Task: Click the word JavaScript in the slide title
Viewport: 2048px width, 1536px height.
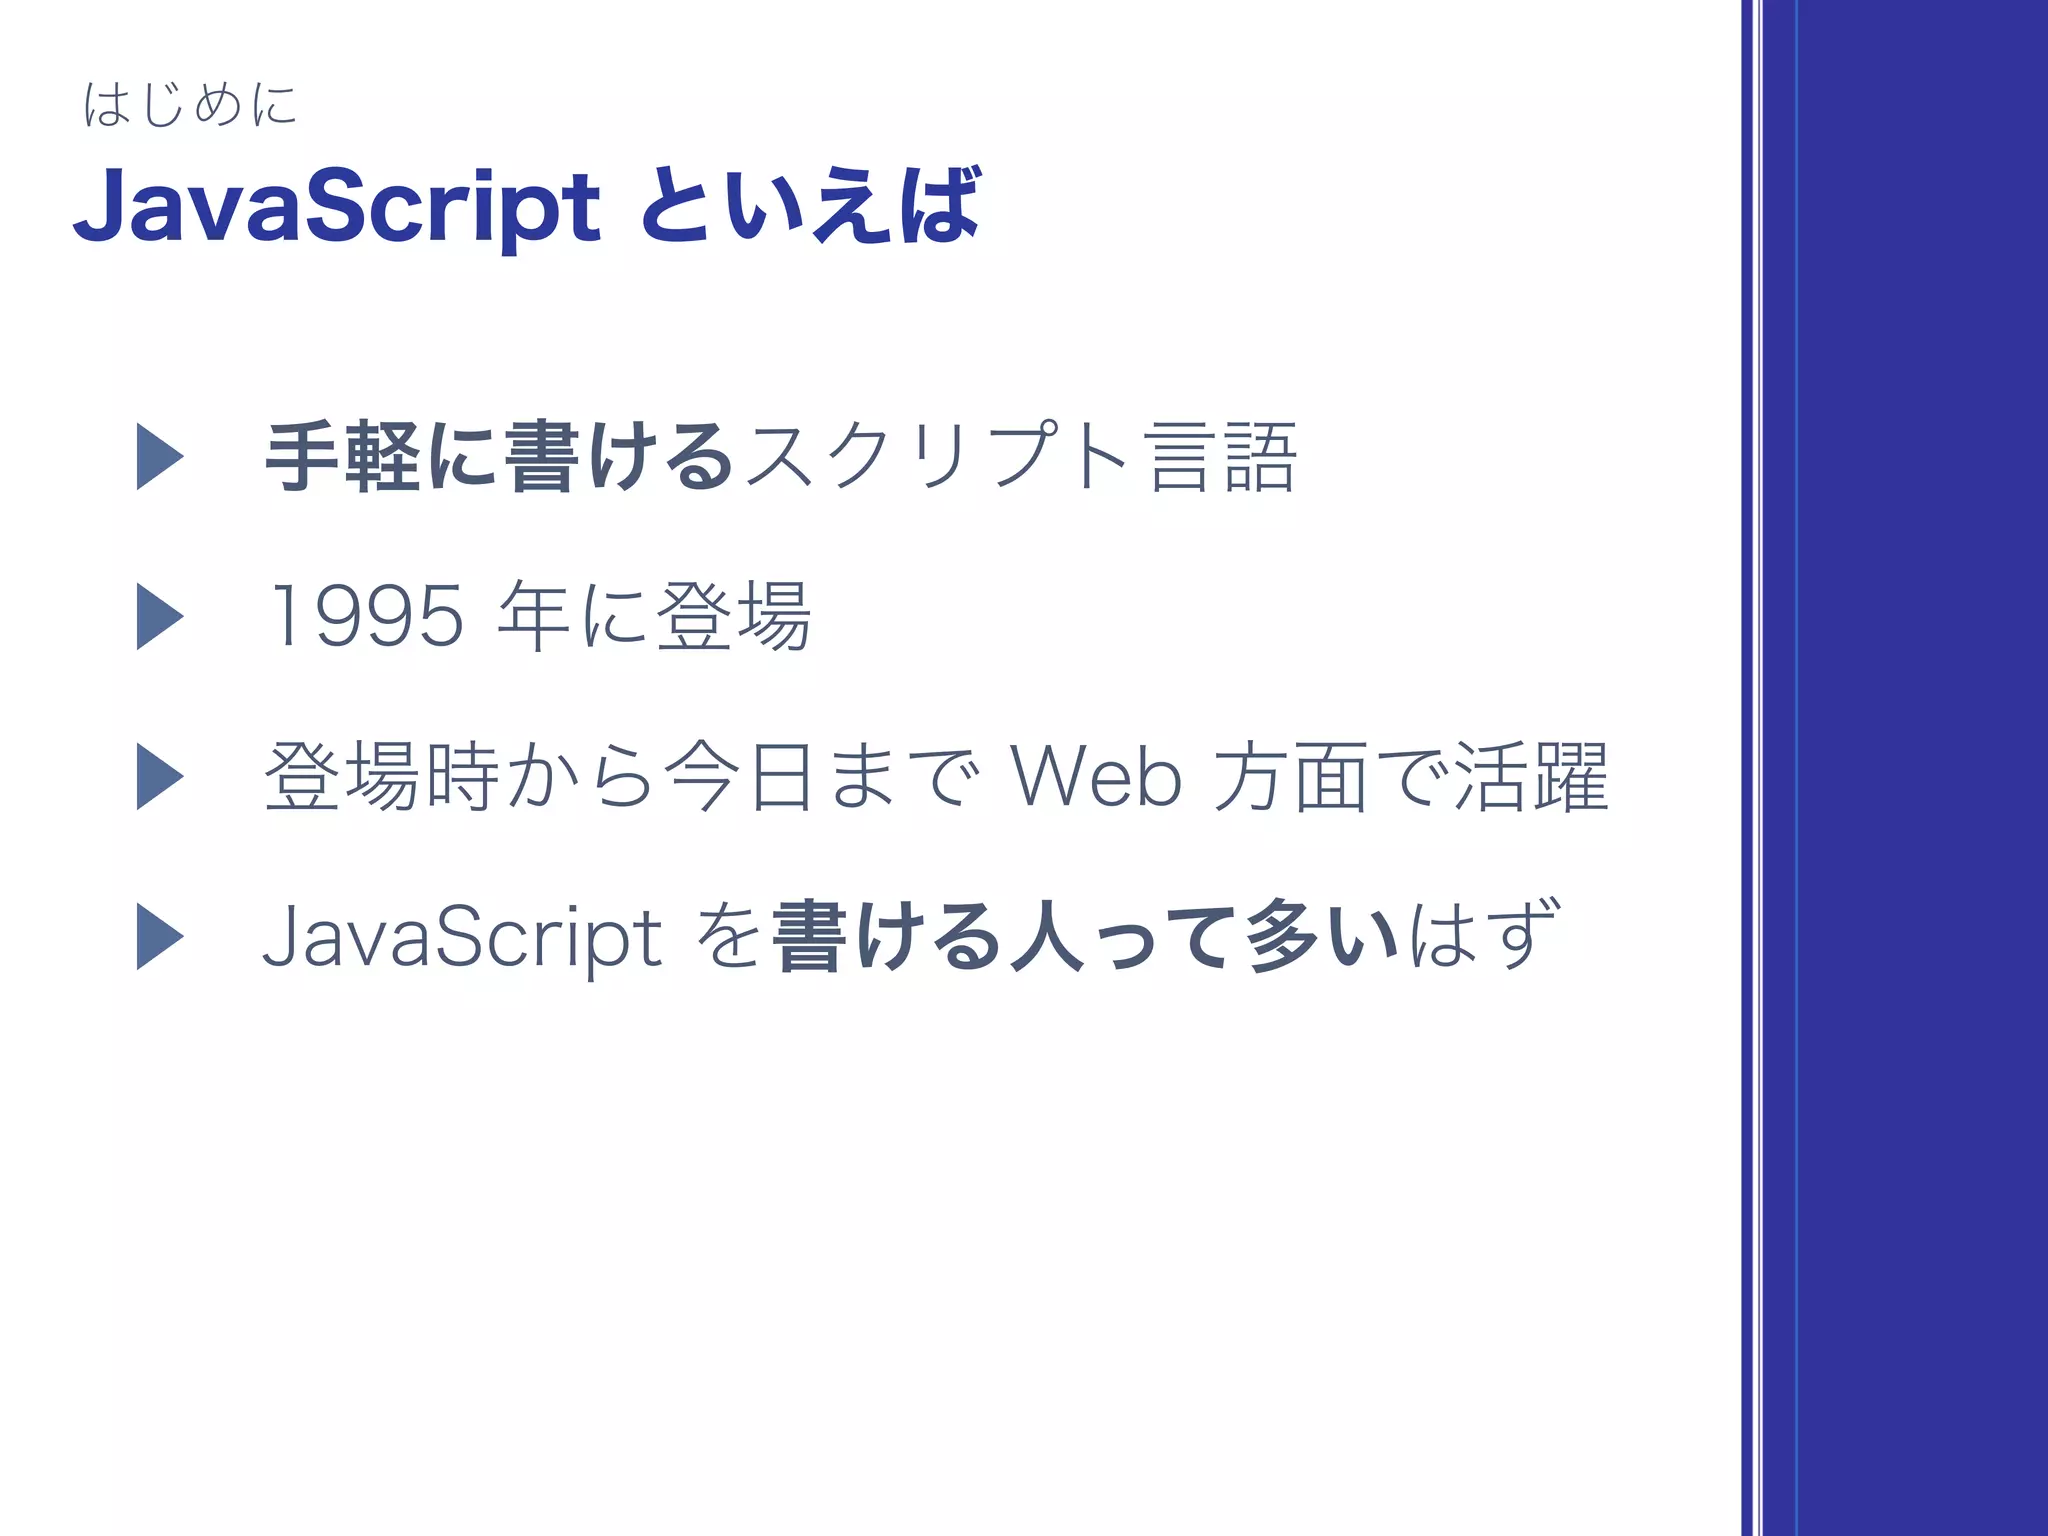Action: tap(337, 207)
